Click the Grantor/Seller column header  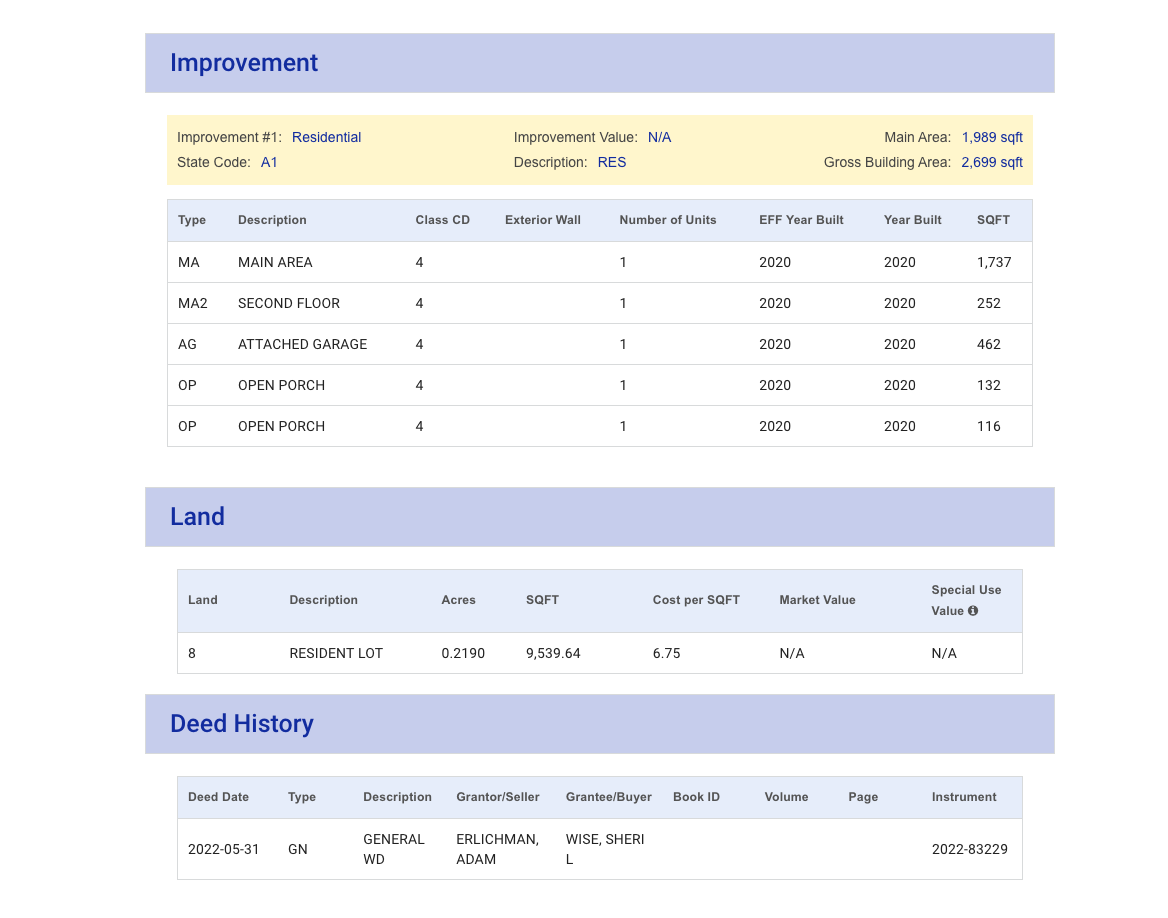(498, 797)
